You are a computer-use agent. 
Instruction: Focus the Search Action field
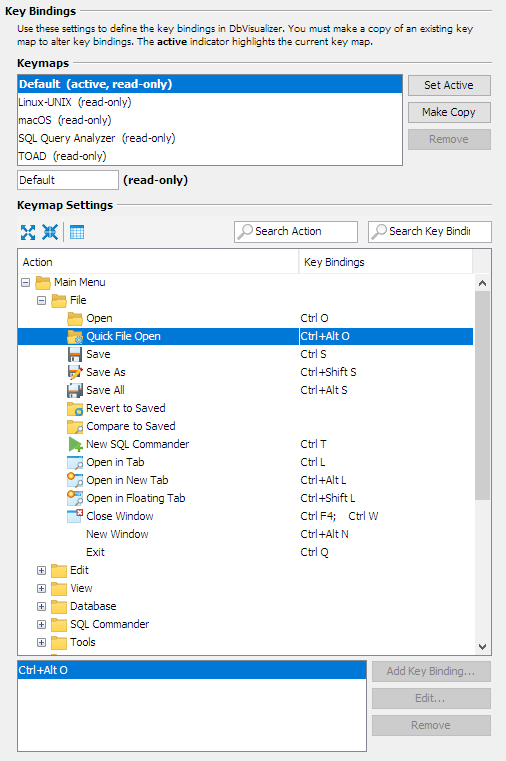pyautogui.click(x=296, y=232)
